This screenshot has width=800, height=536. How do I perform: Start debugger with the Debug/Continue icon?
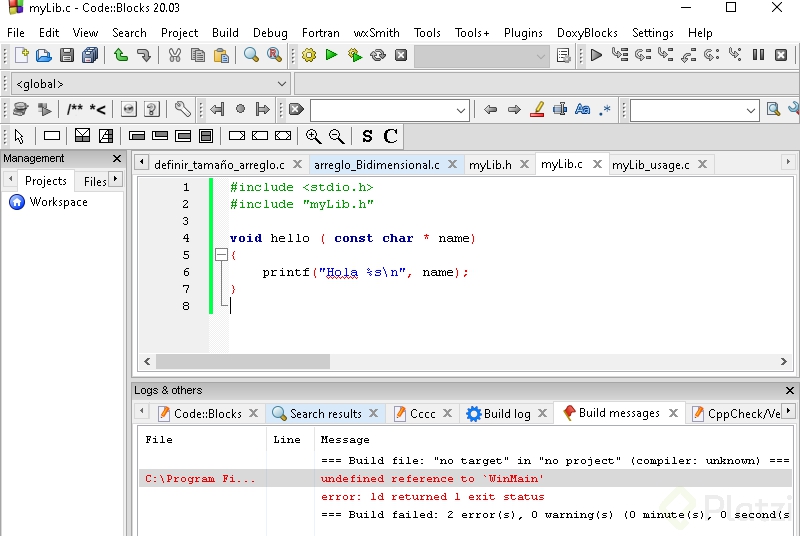(x=596, y=55)
